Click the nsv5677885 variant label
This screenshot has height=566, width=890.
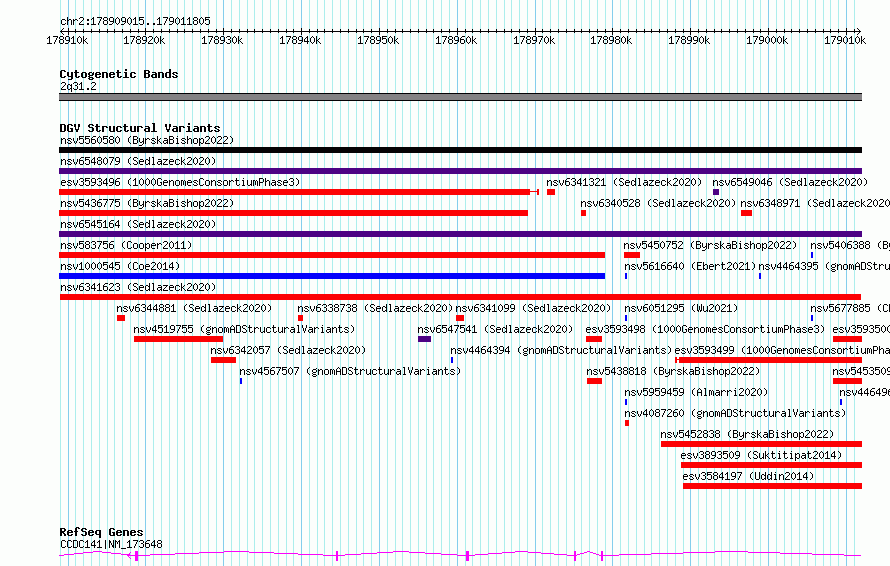(850, 308)
